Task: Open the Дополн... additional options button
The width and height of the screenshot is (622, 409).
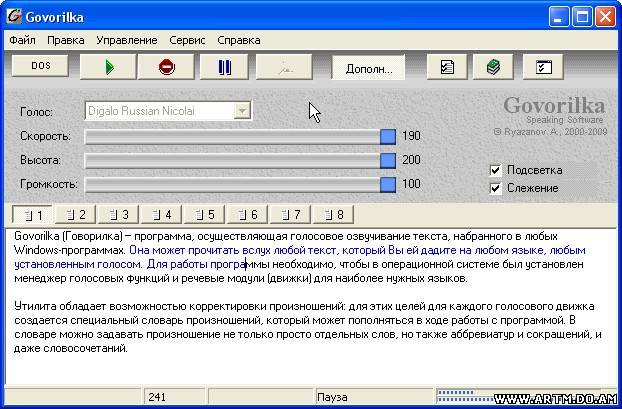Action: click(369, 68)
